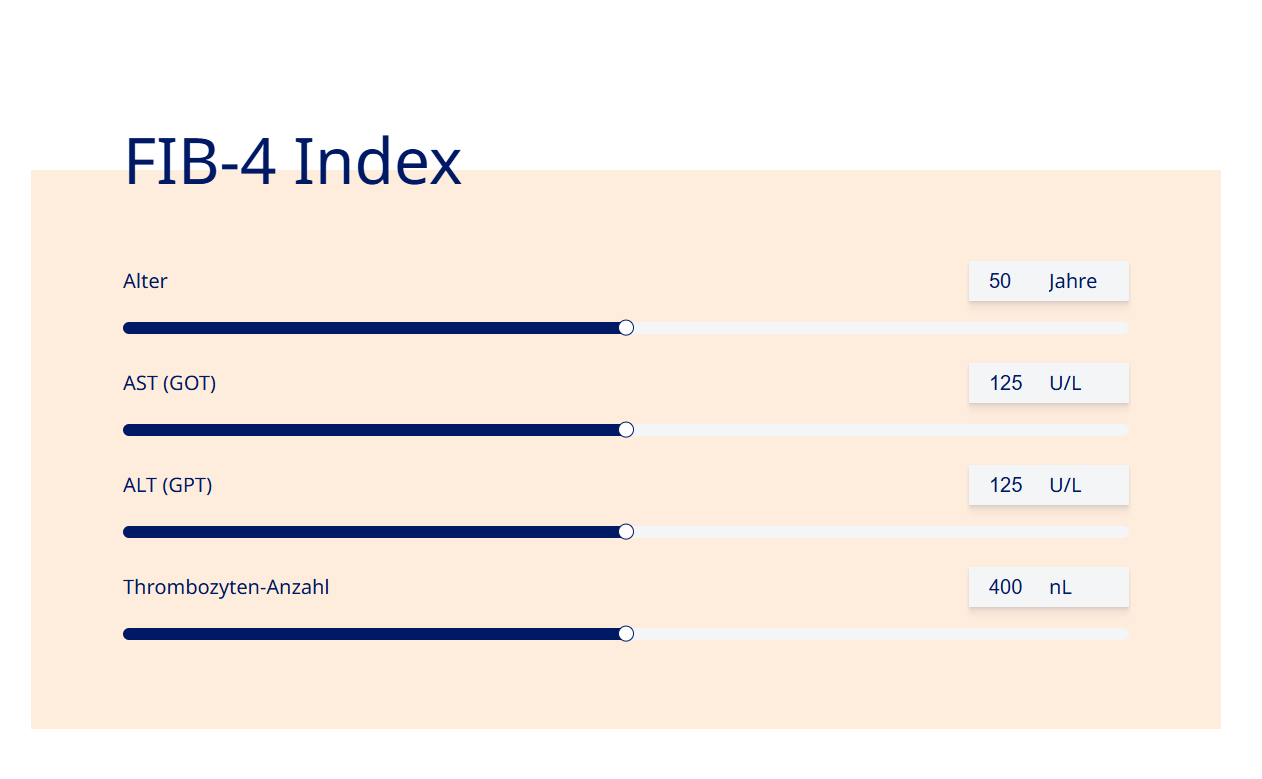Click the Thrombozyten-Anzahl slider handle
The image size is (1262, 779).
coord(626,634)
